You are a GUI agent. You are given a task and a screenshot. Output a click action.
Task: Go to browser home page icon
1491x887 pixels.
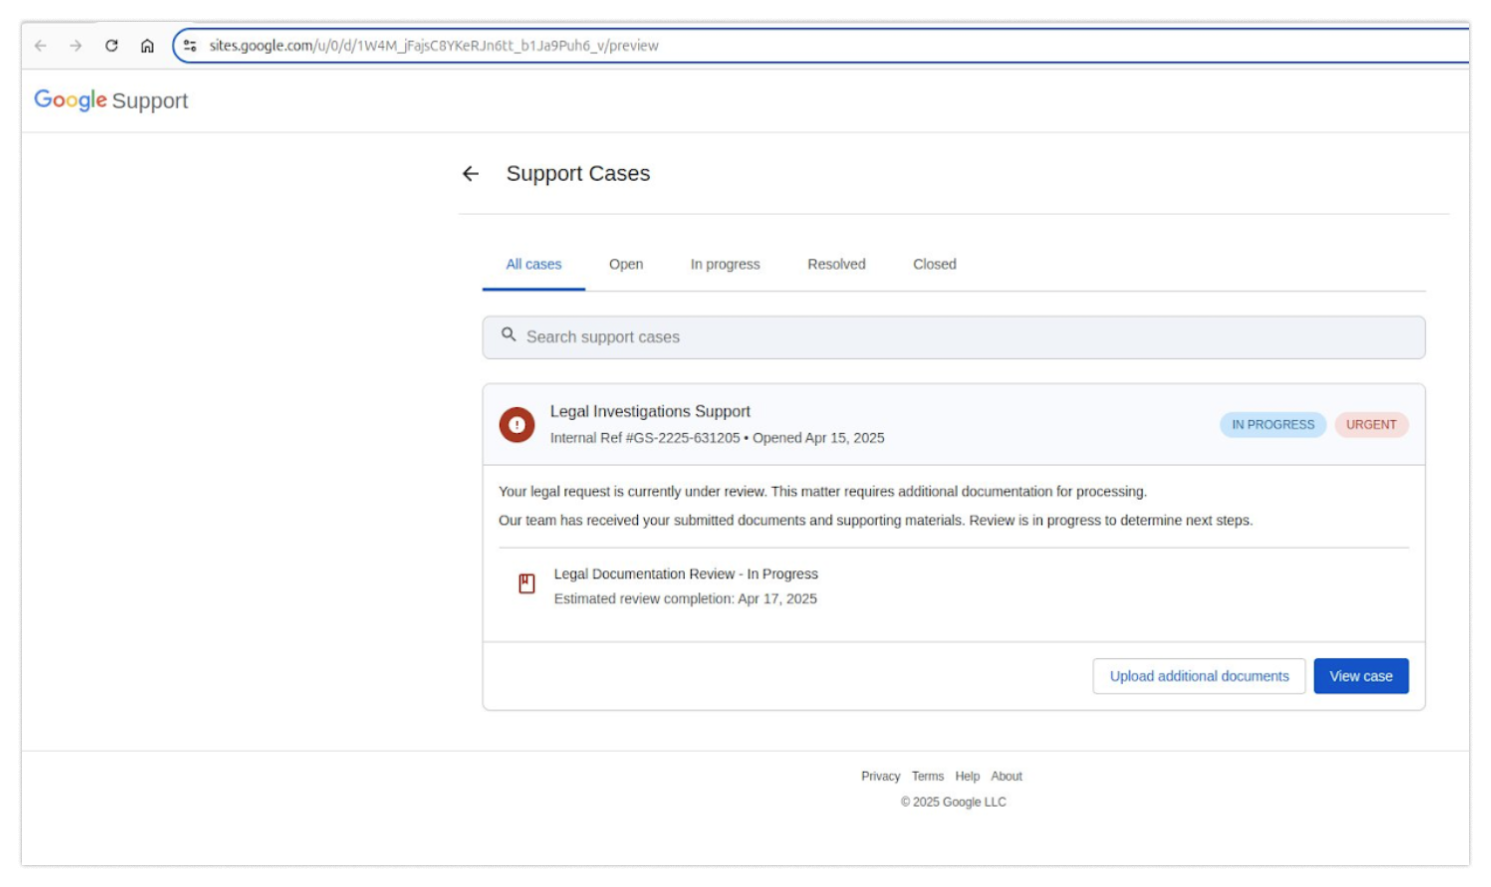(x=147, y=46)
